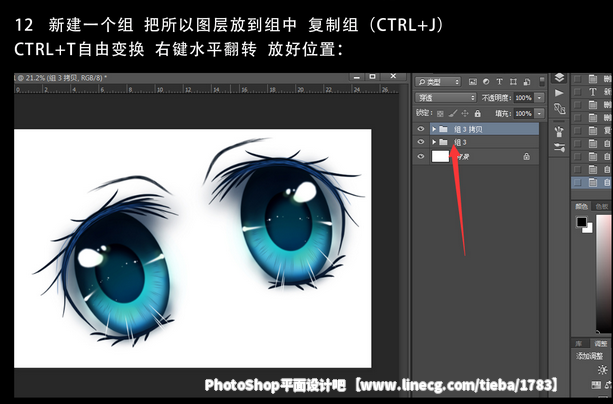
Task: Pick a color in the color field
Action: tap(604, 273)
